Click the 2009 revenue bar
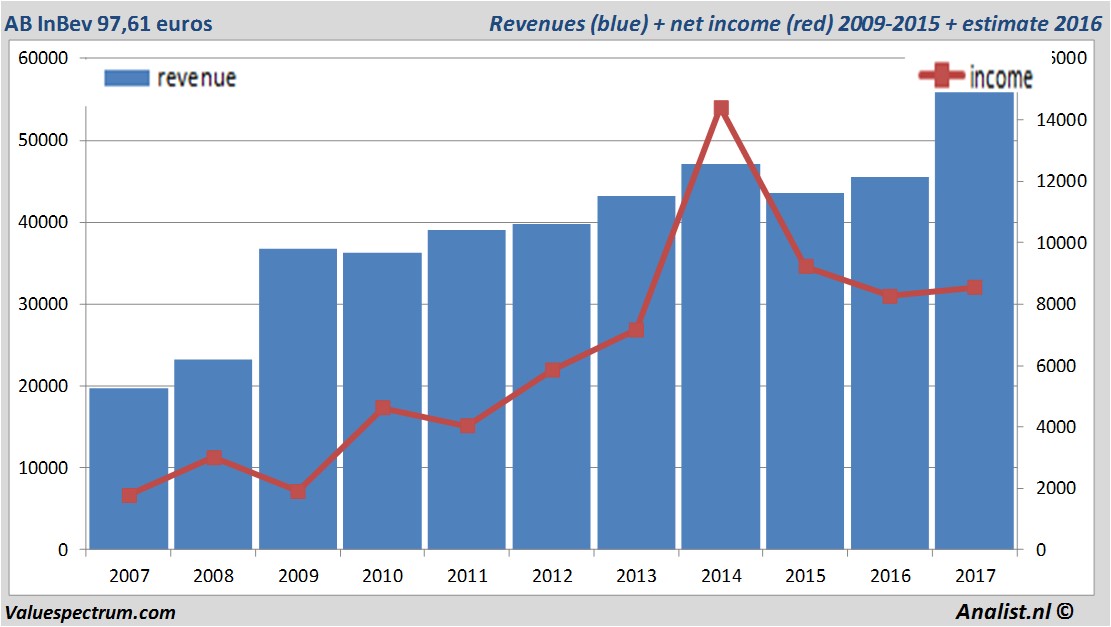 pos(298,399)
